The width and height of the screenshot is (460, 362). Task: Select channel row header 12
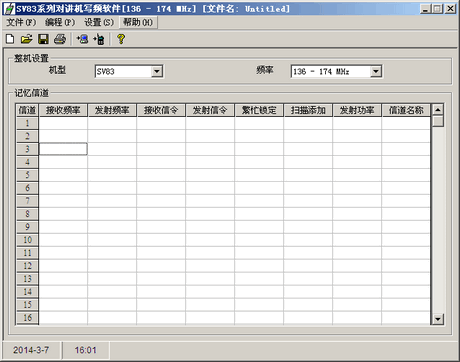click(x=27, y=266)
